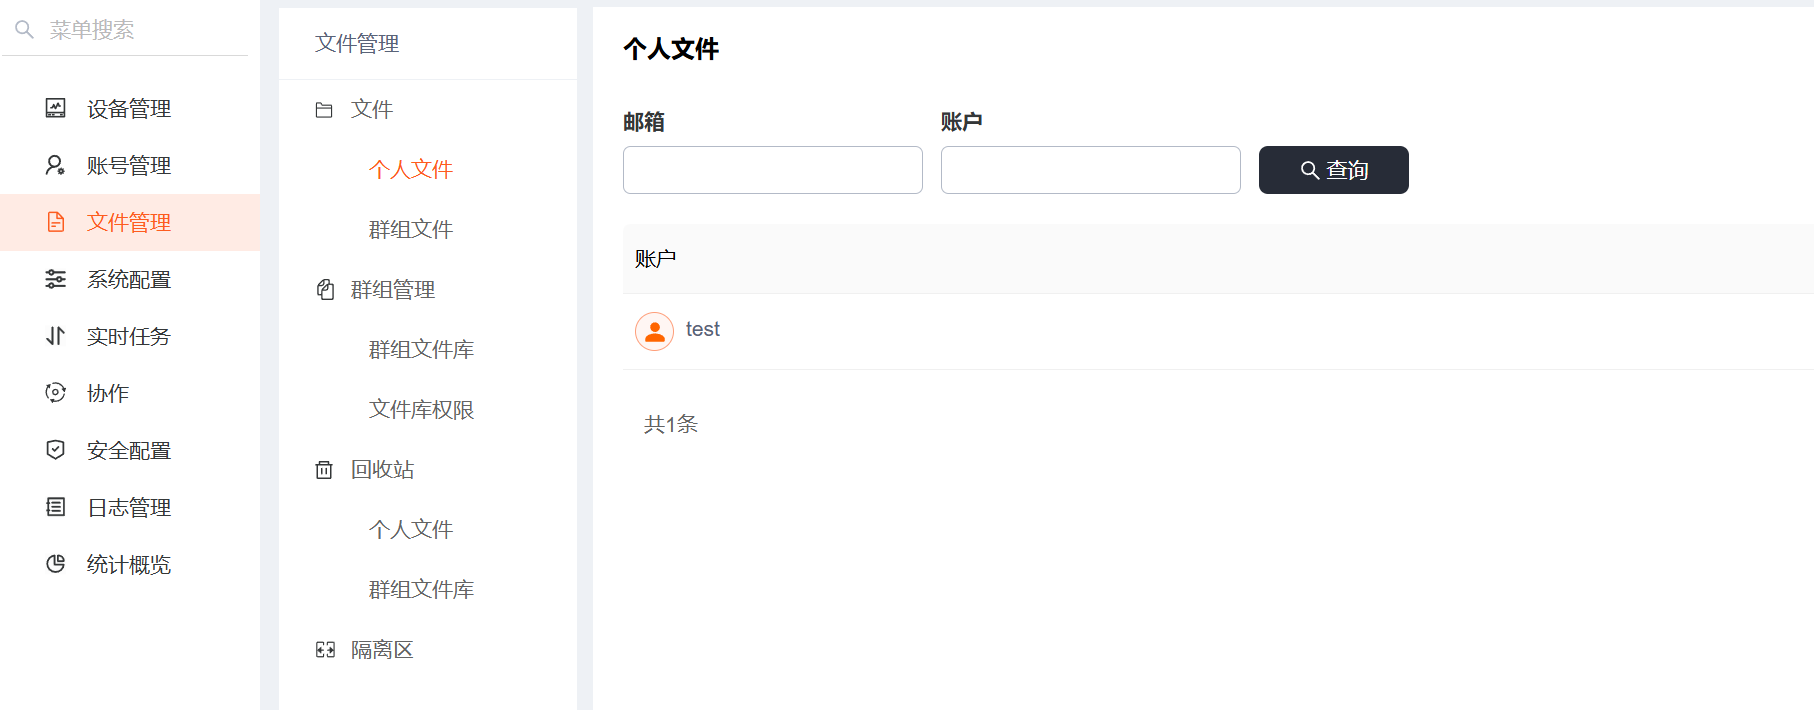Open 群组文件库 under 群组管理
The width and height of the screenshot is (1814, 710).
click(421, 350)
